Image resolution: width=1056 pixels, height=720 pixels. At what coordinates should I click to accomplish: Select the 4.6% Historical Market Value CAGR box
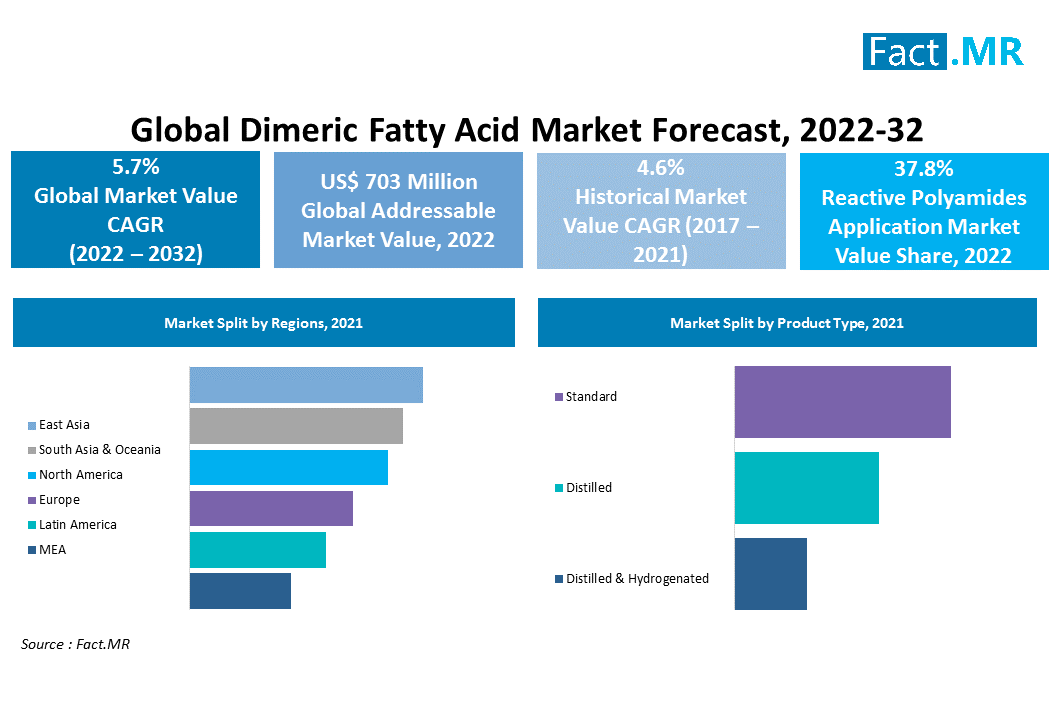[x=661, y=211]
